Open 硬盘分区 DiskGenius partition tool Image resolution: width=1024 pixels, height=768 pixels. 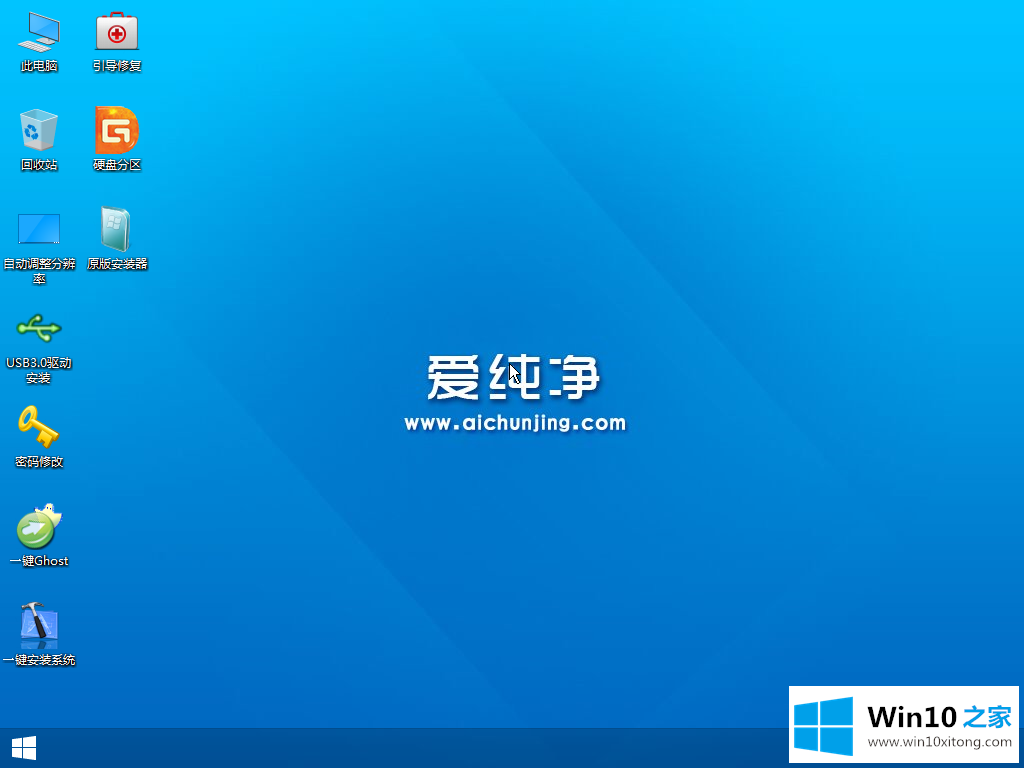pyautogui.click(x=117, y=130)
